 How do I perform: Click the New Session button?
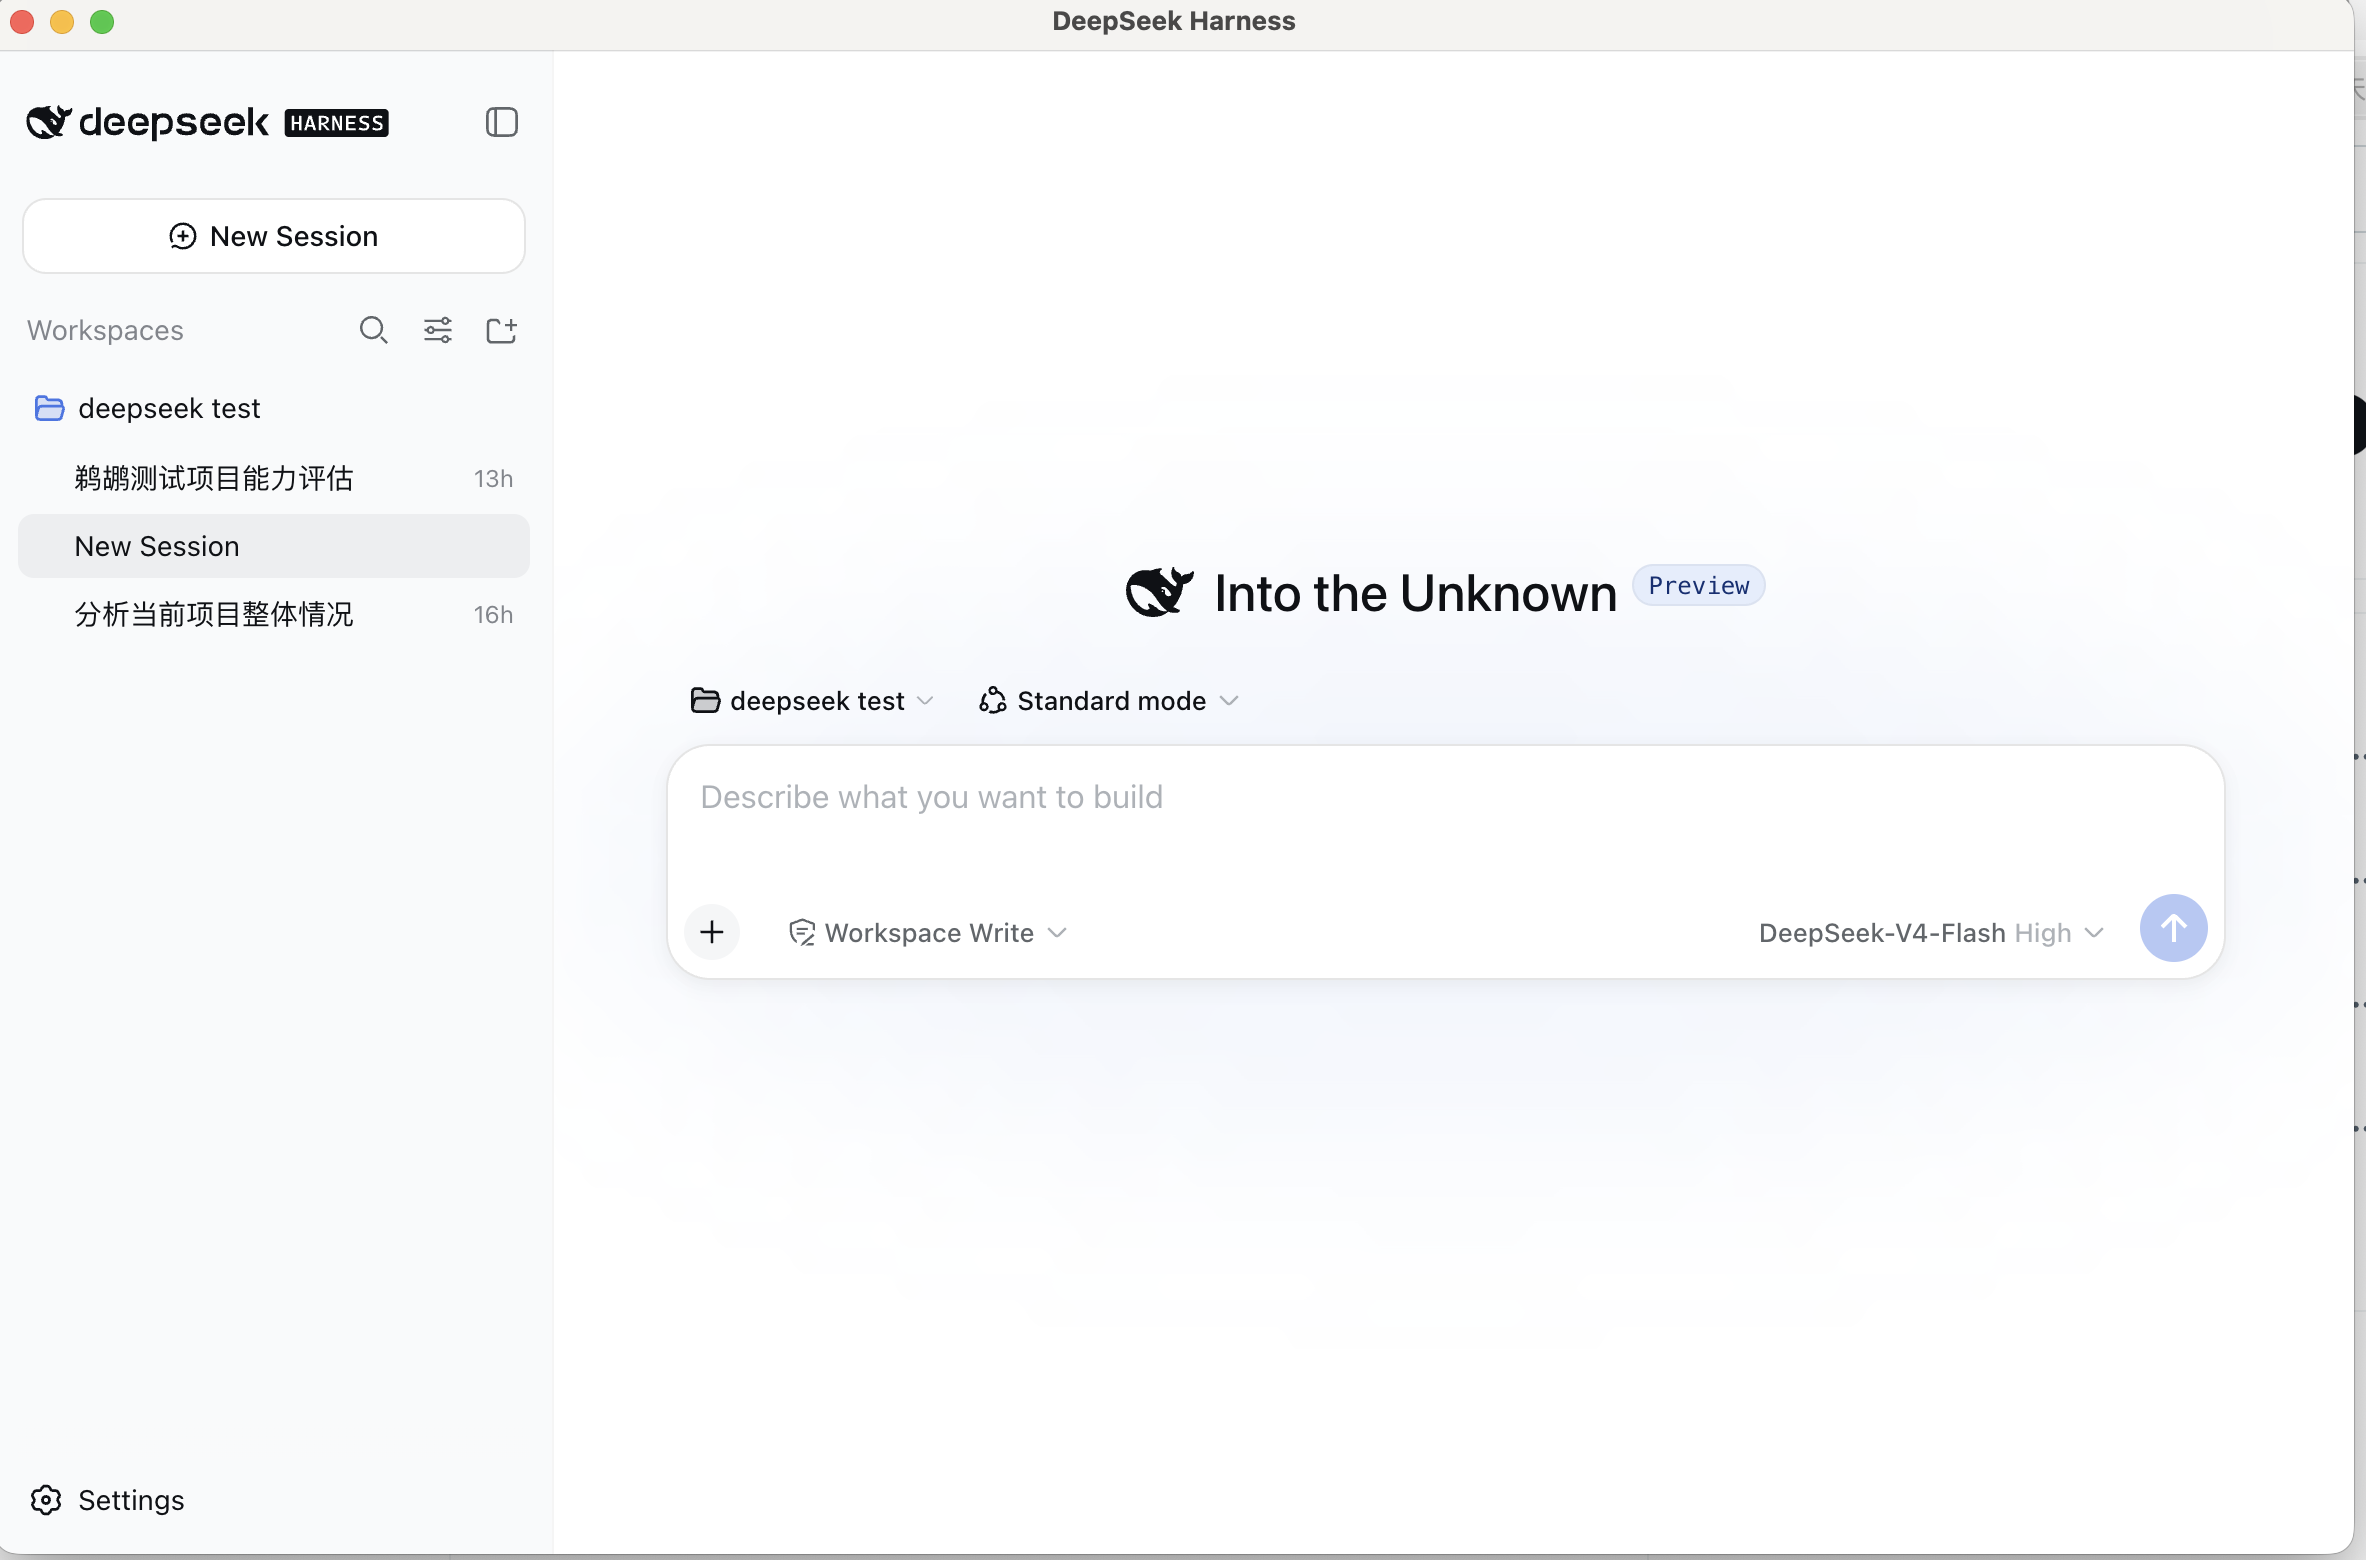pyautogui.click(x=273, y=236)
